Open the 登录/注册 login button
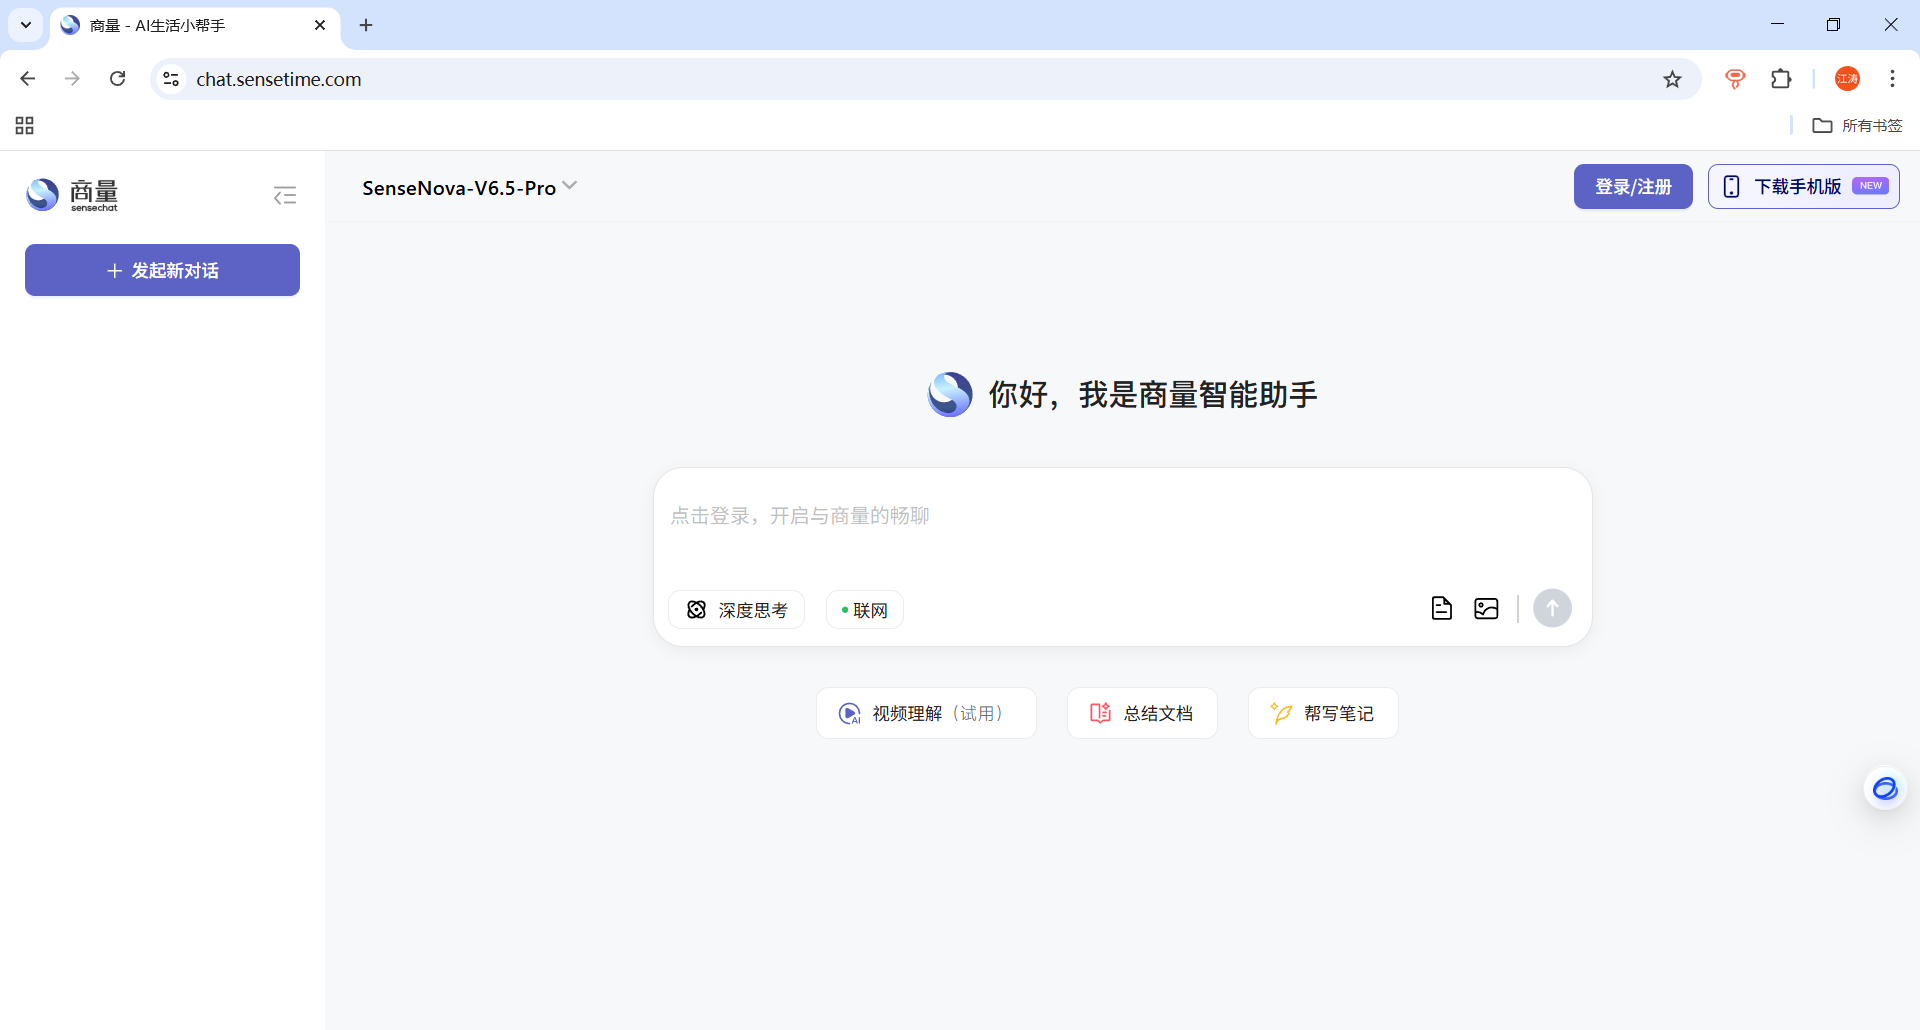This screenshot has height=1030, width=1920. point(1633,187)
